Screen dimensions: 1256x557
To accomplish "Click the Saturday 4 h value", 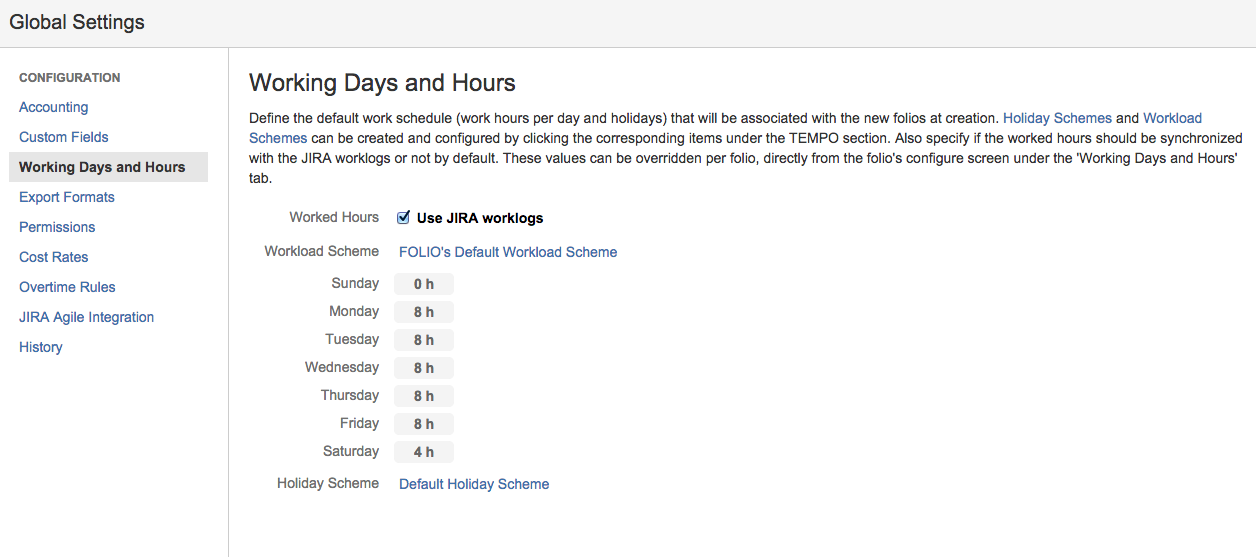I will [424, 452].
